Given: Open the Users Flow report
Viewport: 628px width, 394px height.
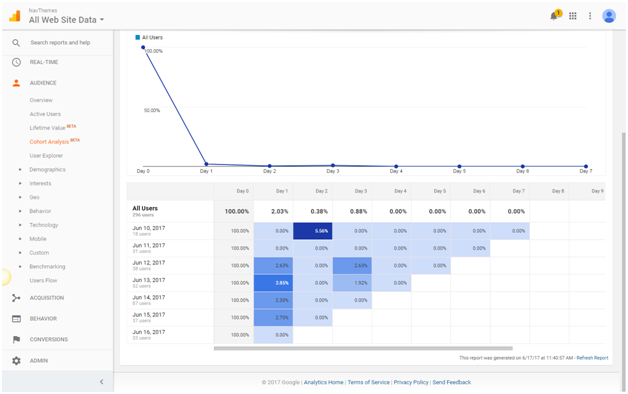Looking at the screenshot, I should [43, 281].
